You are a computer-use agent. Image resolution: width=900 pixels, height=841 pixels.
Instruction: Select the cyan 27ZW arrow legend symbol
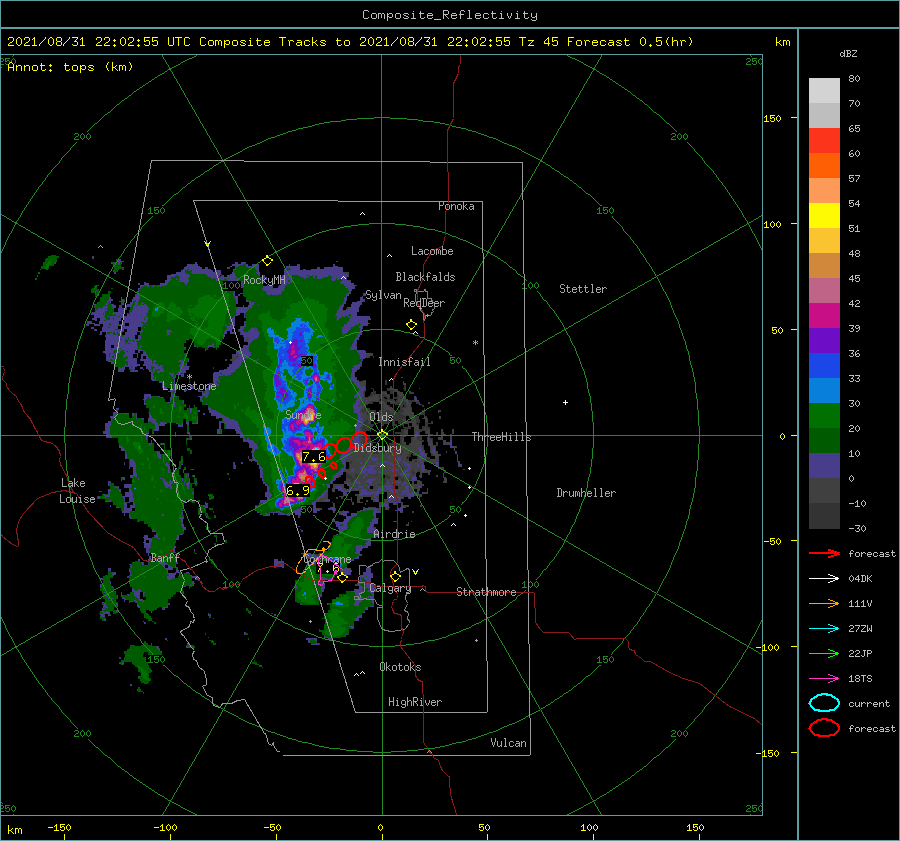[824, 628]
